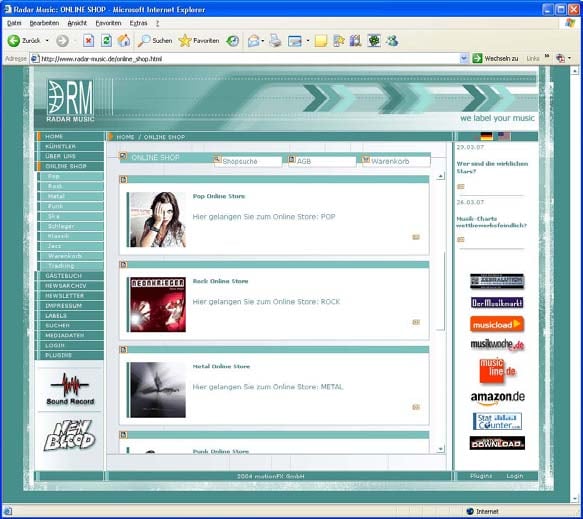Open Favoriten star button
The height and width of the screenshot is (519, 583).
(199, 41)
